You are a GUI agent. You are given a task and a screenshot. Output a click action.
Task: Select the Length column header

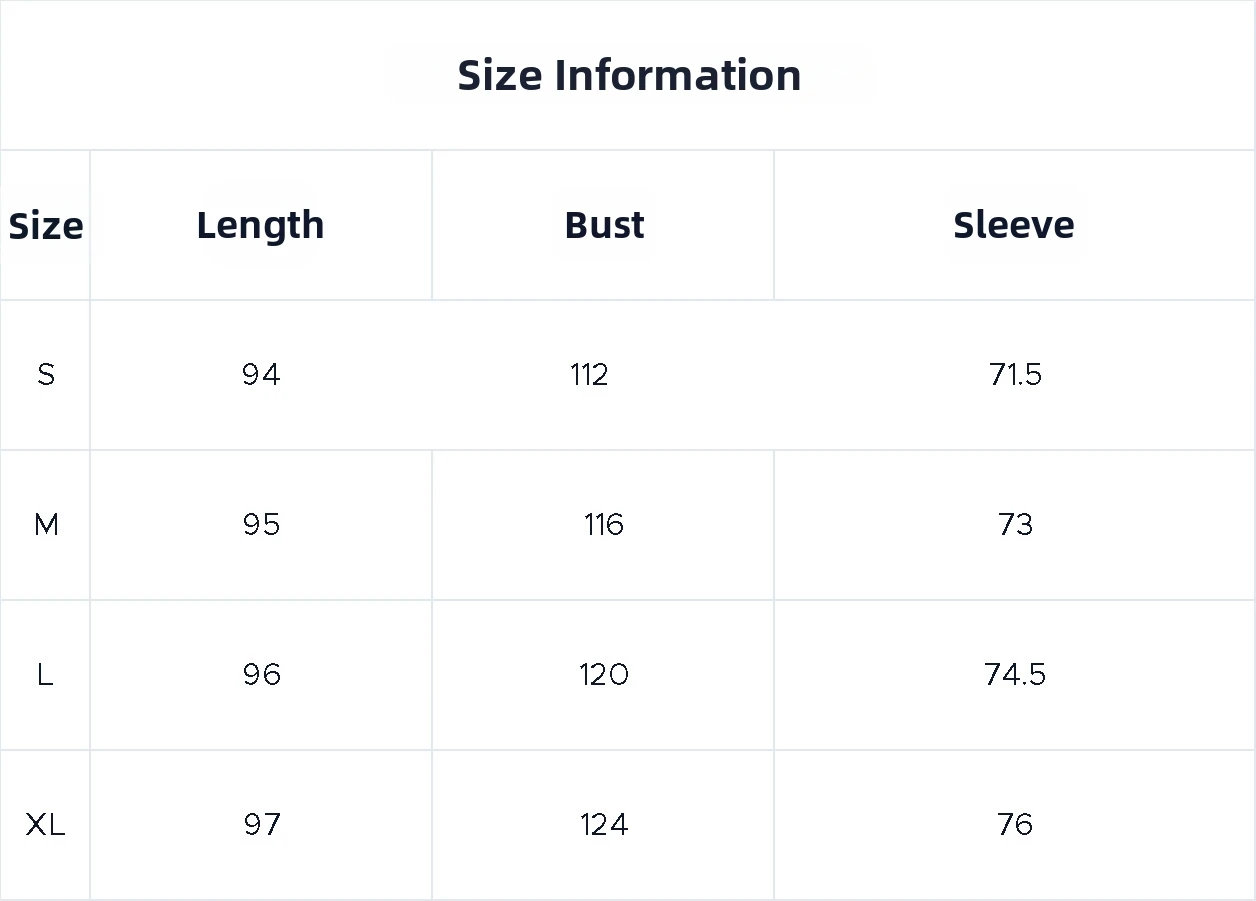point(260,225)
